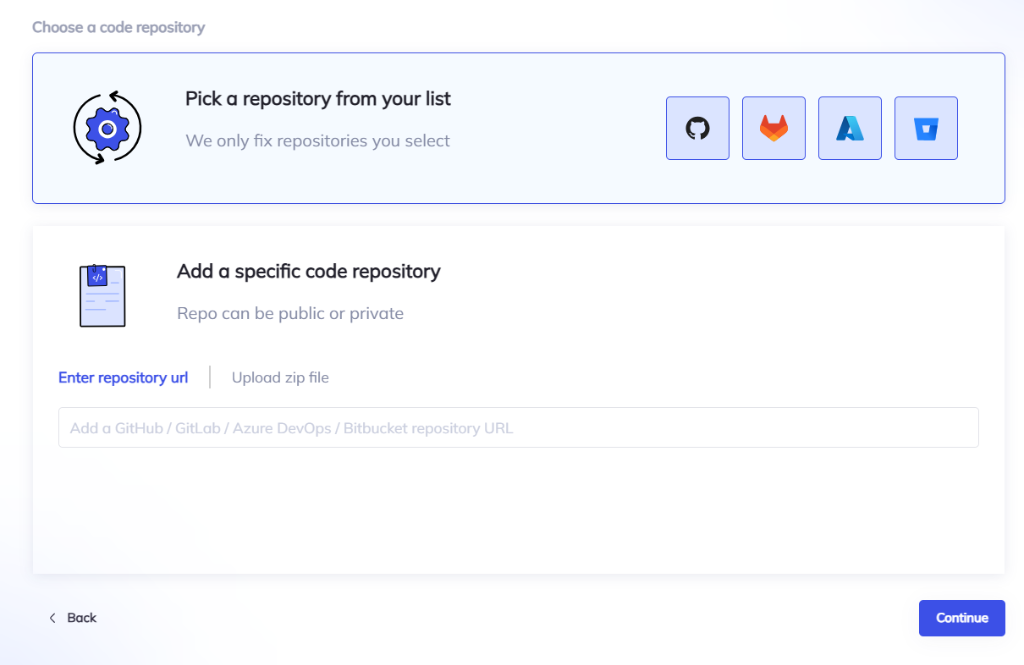Focus the repository URL input field
This screenshot has height=665, width=1024.
click(518, 428)
